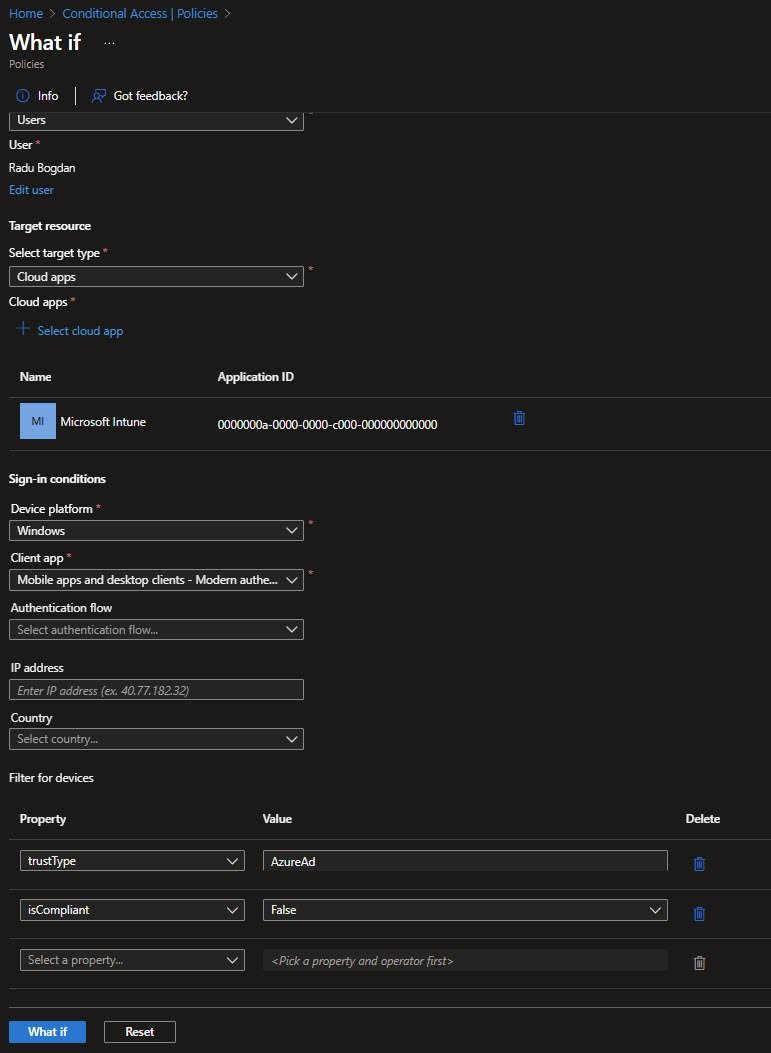Change the isCompliant value False dropdown
This screenshot has width=771, height=1053.
coord(464,910)
